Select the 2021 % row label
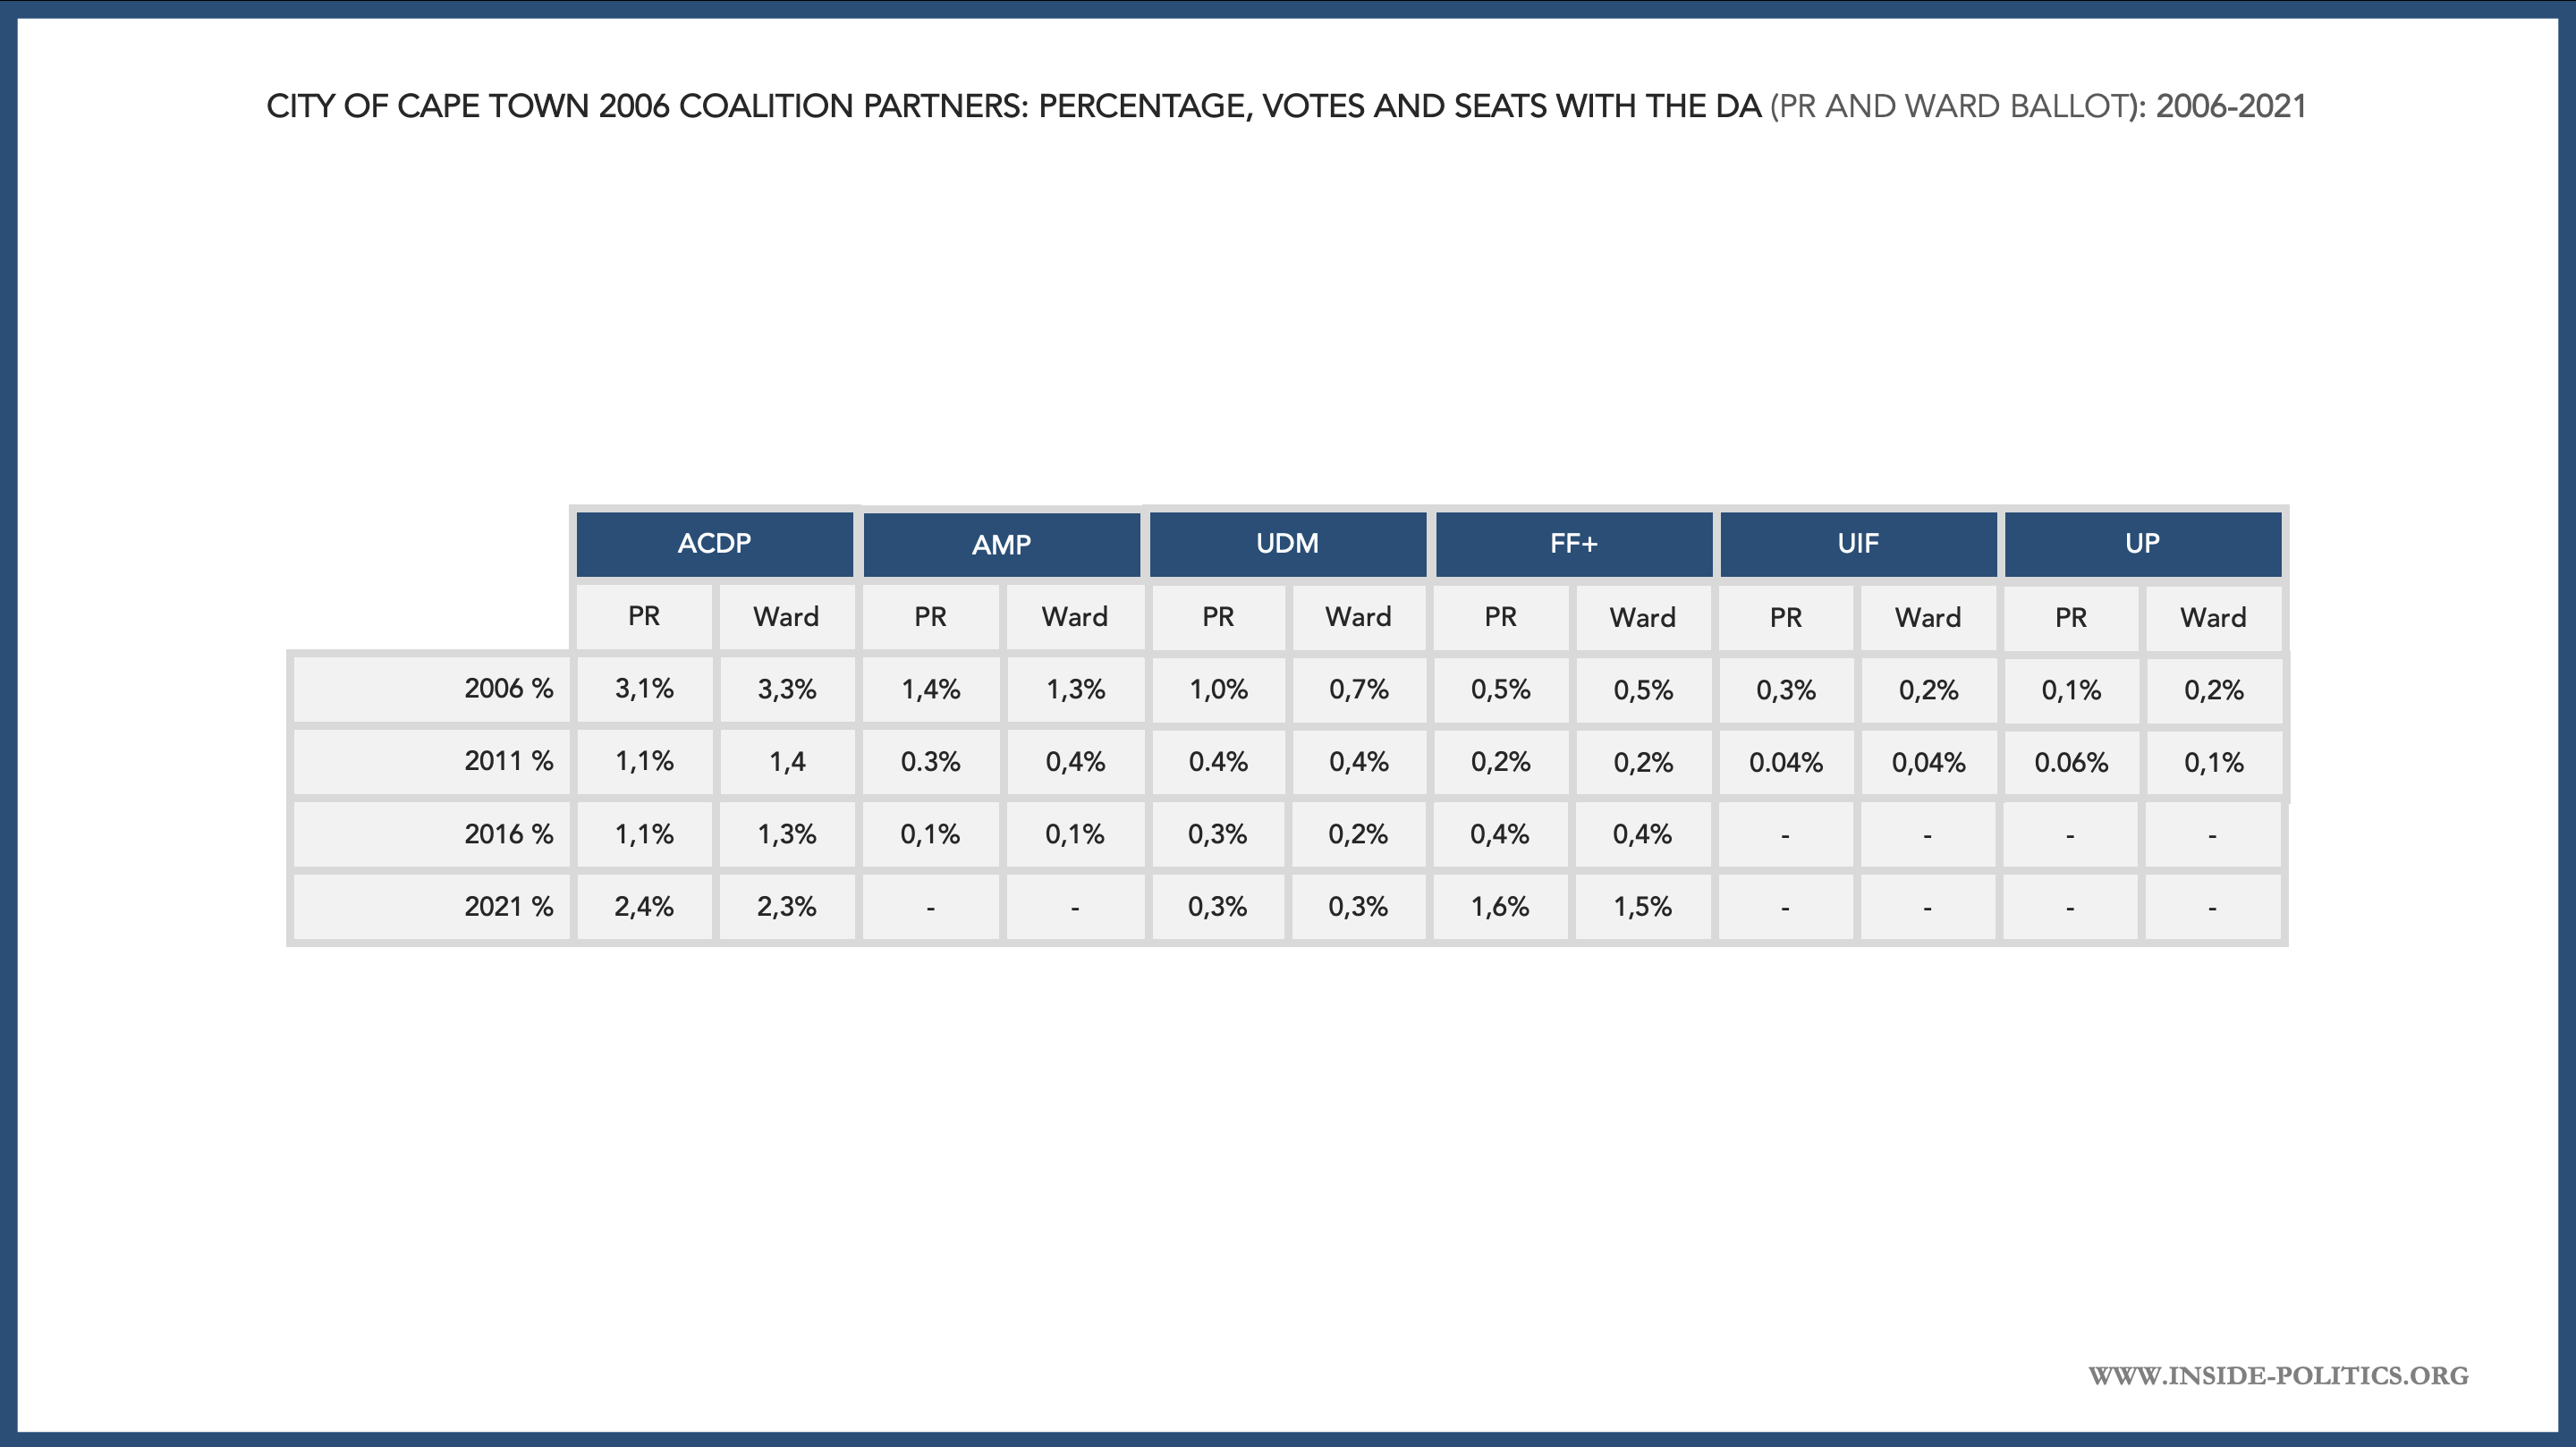This screenshot has width=2576, height=1447. coord(508,907)
